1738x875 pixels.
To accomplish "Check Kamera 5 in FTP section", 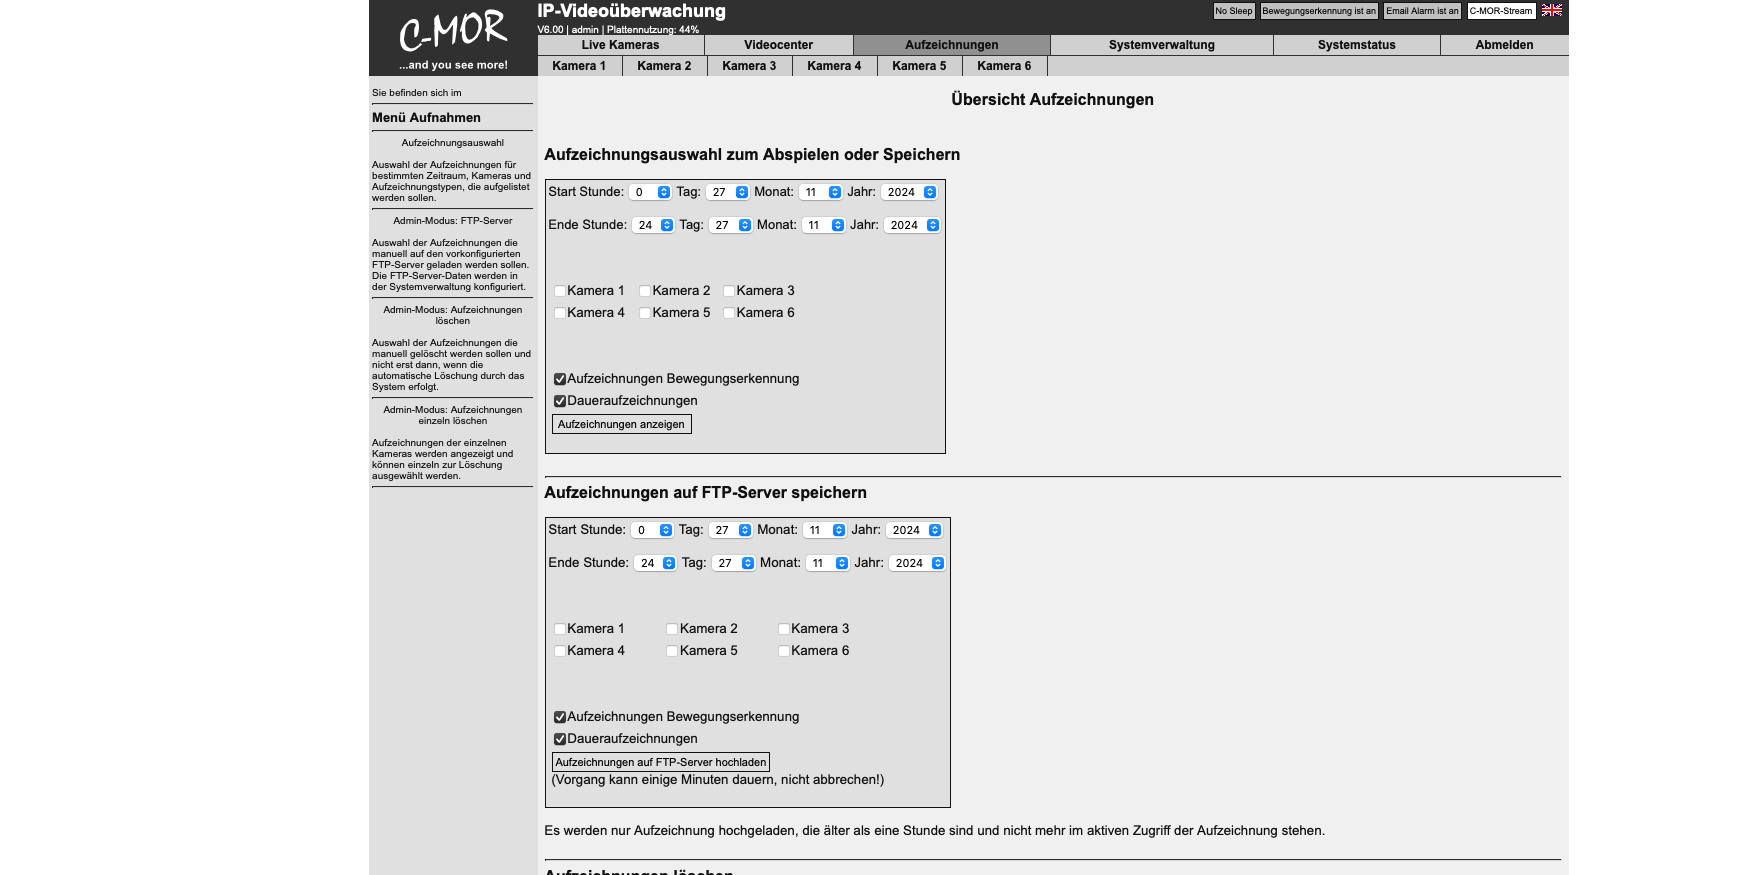I will point(672,651).
